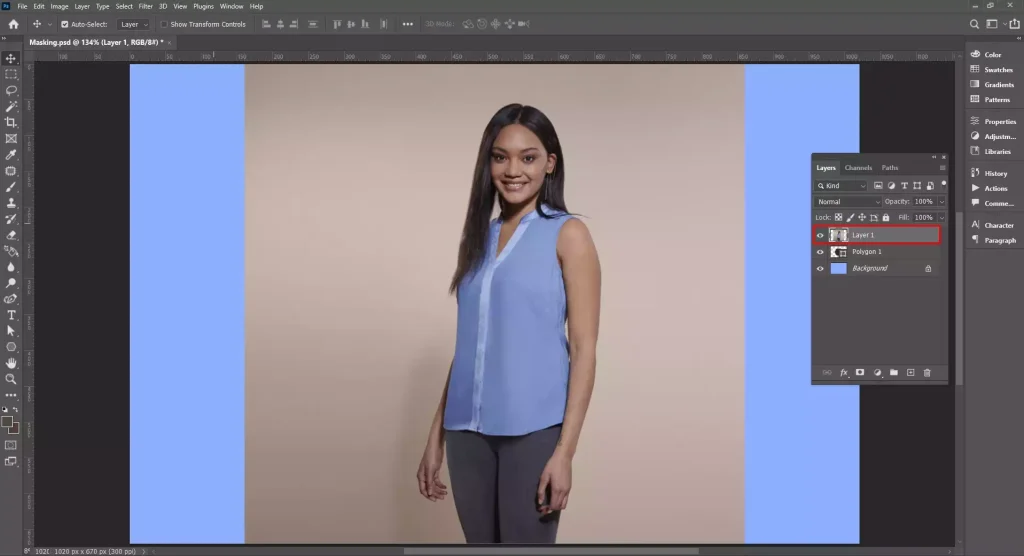Screen dimensions: 1024x556
Task: Select the Dodge tool
Action: pyautogui.click(x=11, y=283)
